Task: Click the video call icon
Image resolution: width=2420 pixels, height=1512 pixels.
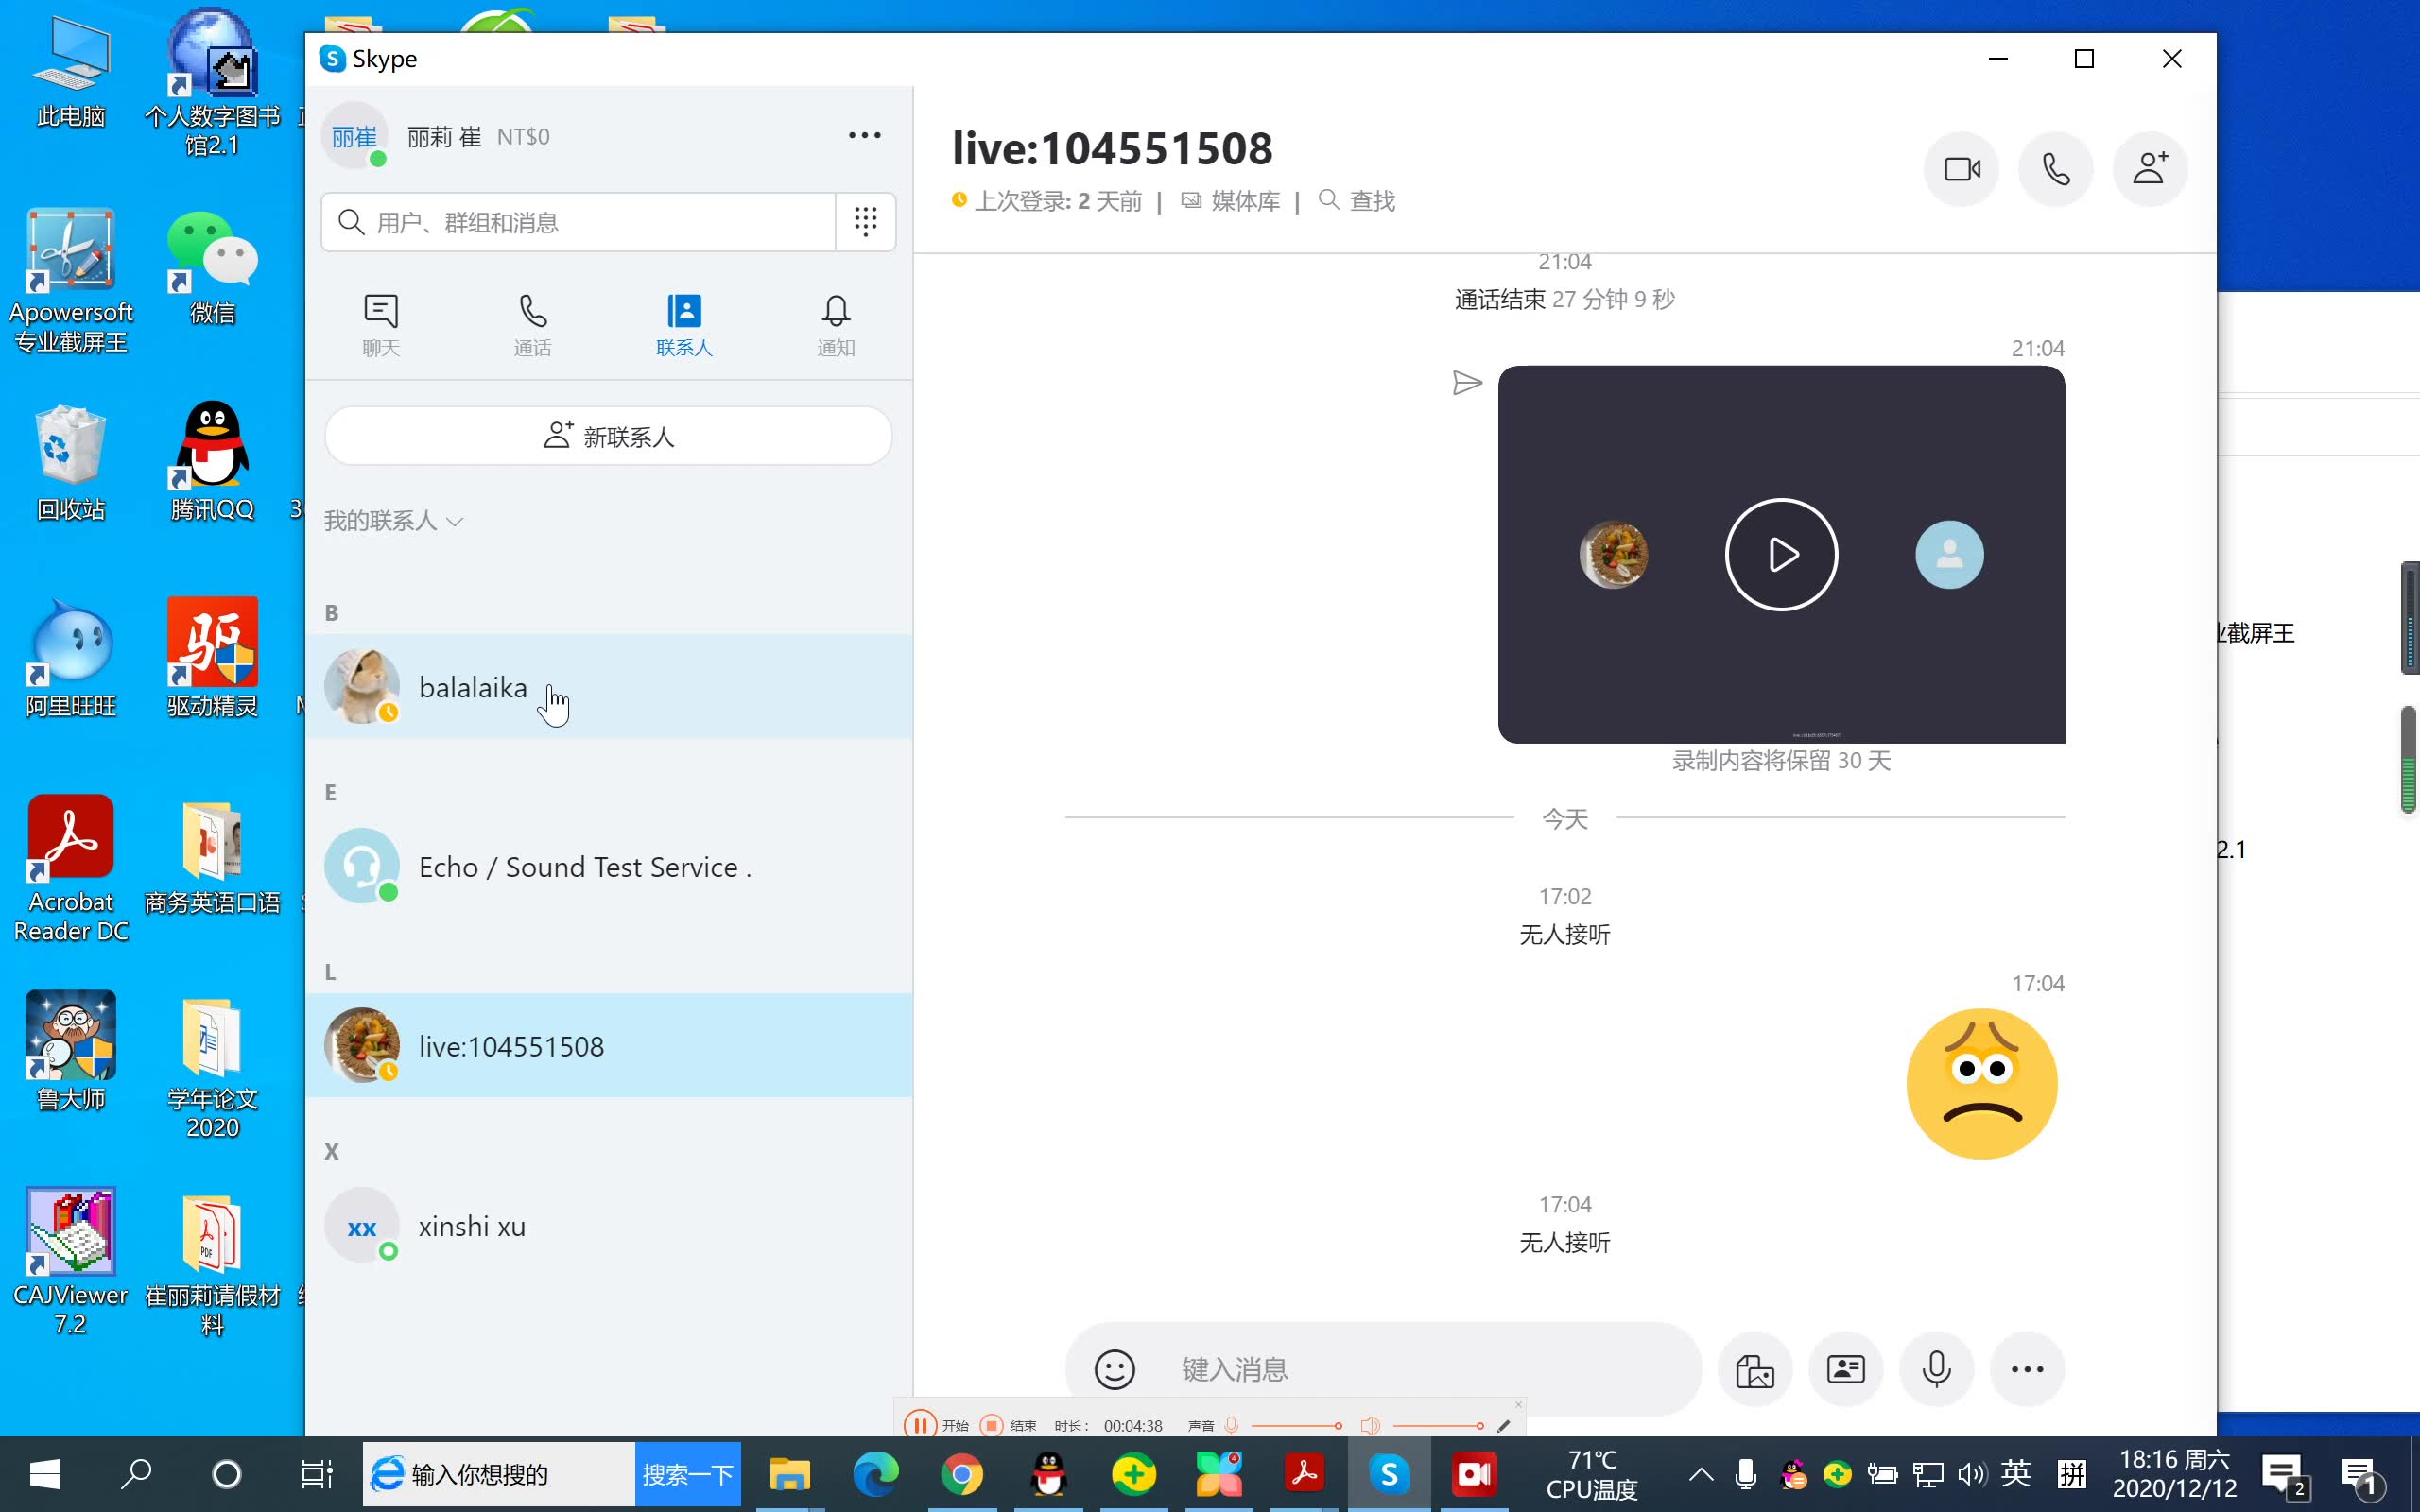Action: point(1962,169)
